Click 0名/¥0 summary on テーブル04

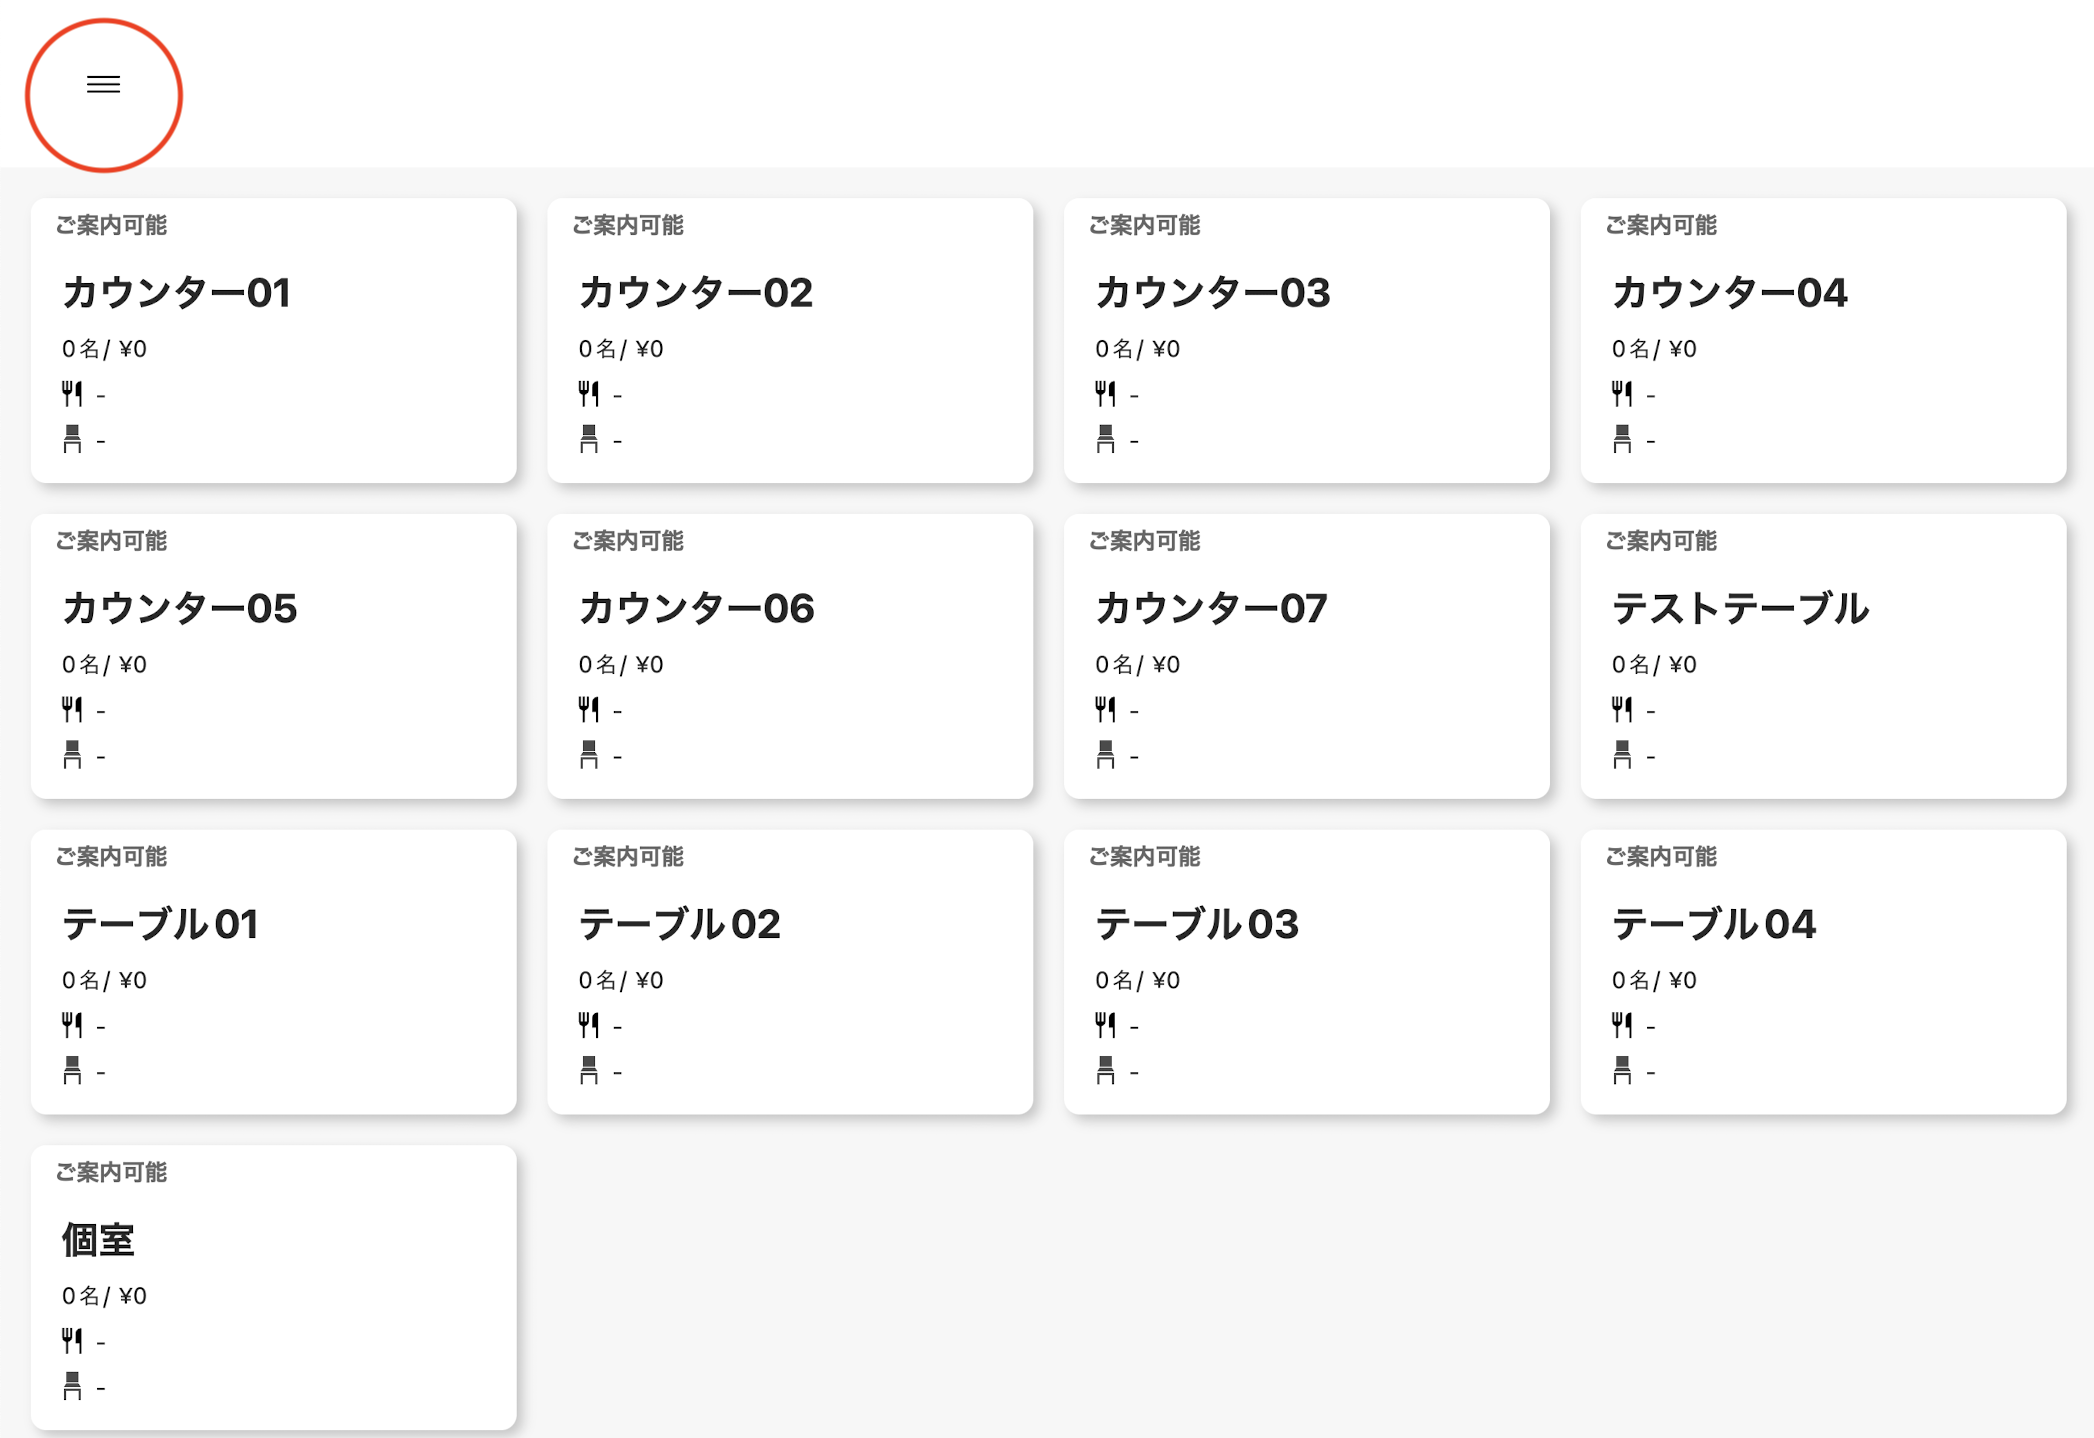tap(1654, 980)
